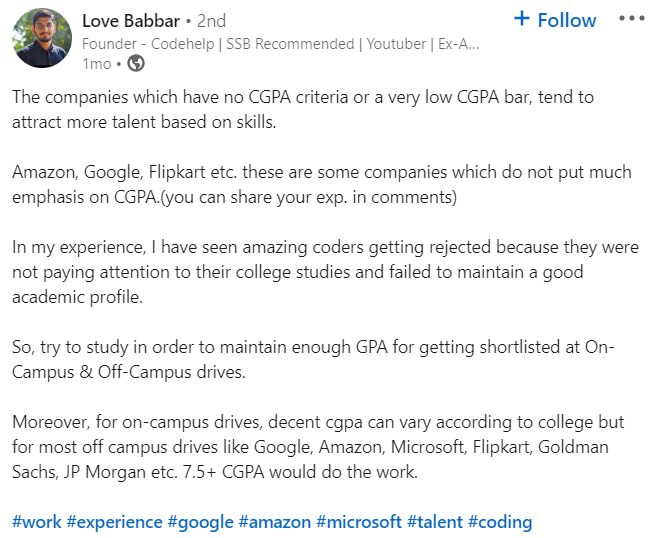Open Love Babbar's profile picture
This screenshot has width=656, height=538.
42,38
